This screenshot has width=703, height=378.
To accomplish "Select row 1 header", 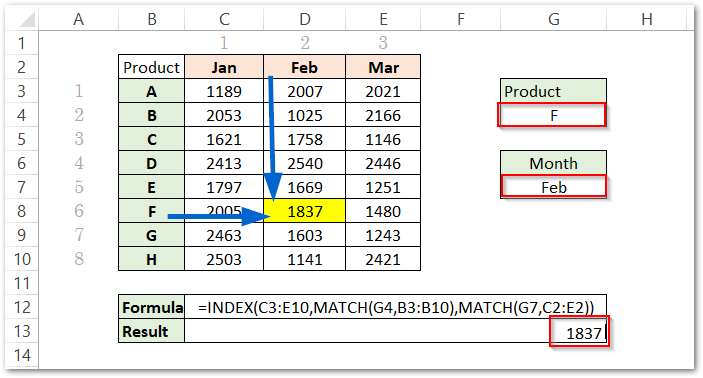I will 22,43.
